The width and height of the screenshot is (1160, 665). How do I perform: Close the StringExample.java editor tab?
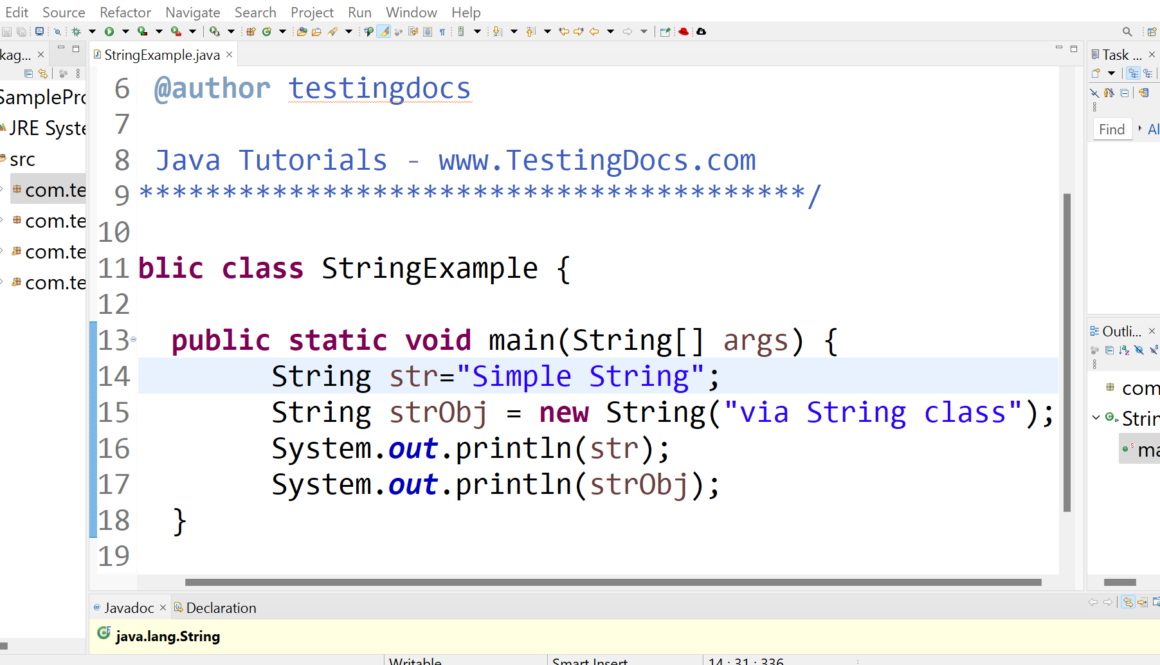229,55
